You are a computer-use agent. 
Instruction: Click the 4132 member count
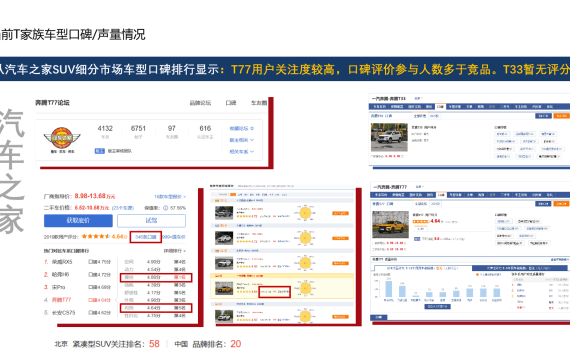(x=105, y=128)
